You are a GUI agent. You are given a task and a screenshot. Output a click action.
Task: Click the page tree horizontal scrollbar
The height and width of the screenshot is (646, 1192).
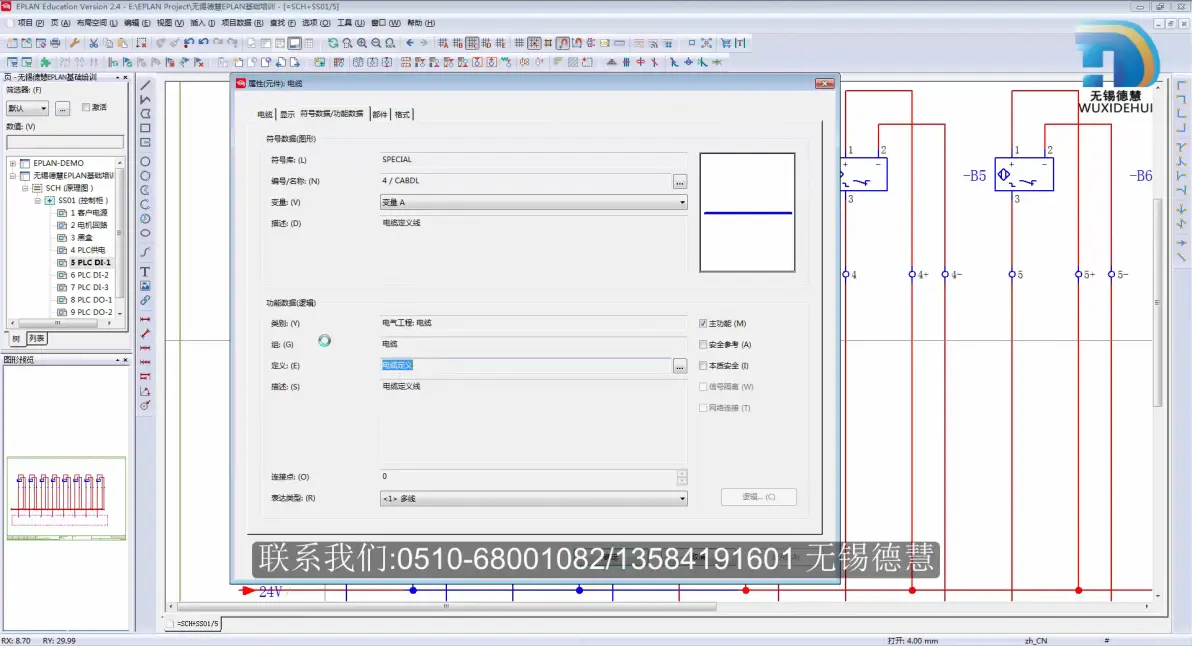click(x=58, y=323)
